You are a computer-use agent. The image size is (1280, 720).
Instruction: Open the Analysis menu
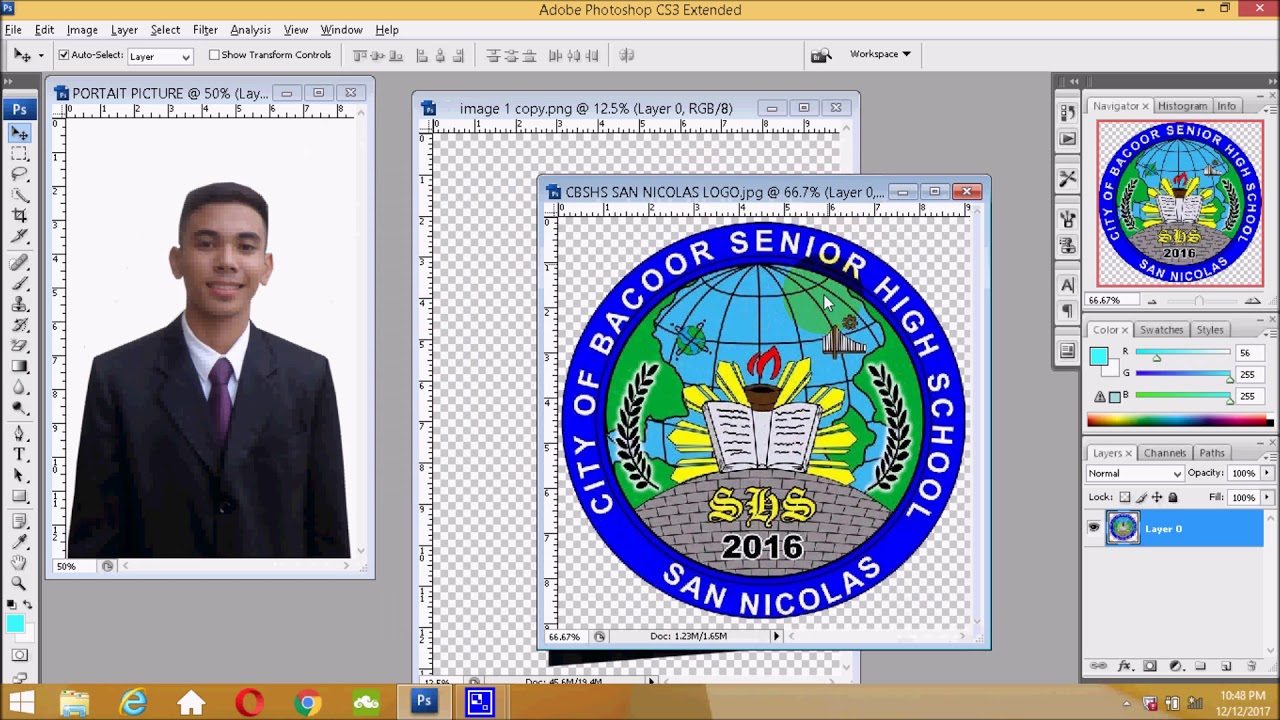click(250, 30)
